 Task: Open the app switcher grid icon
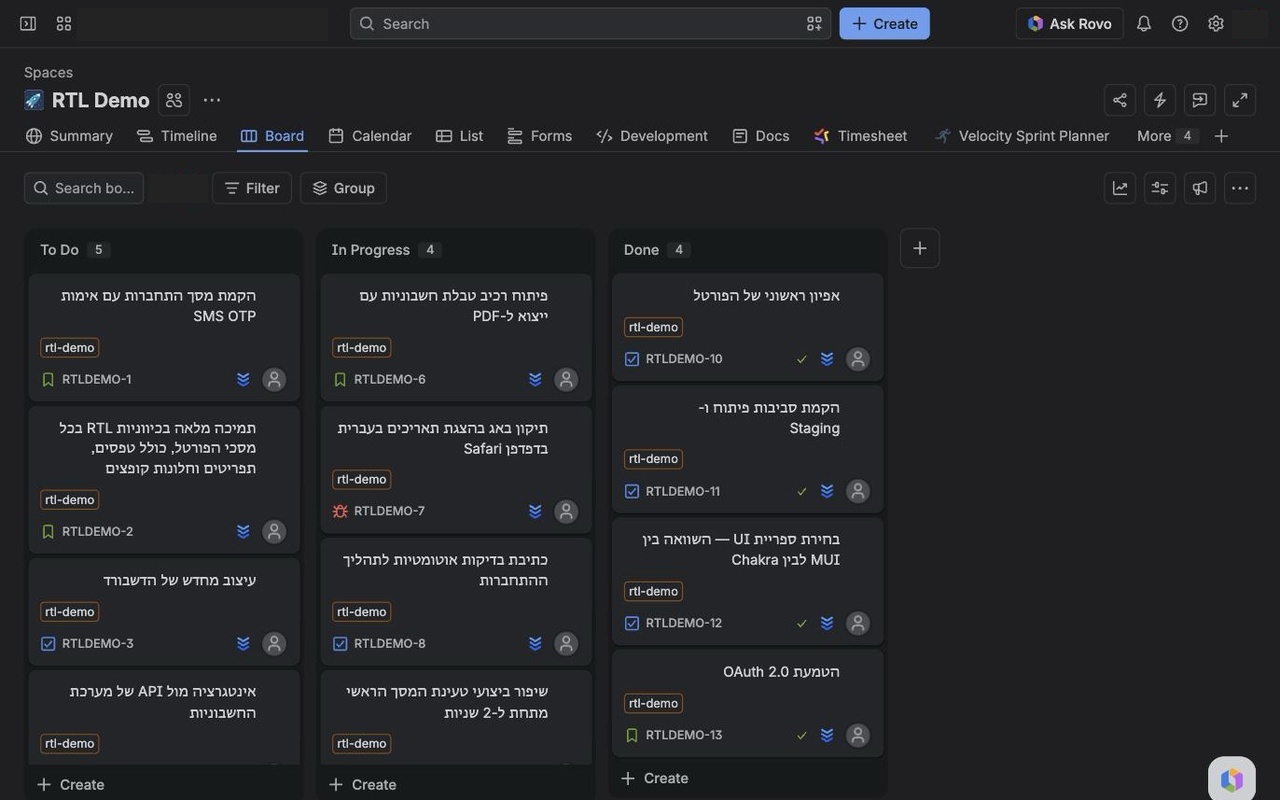click(x=64, y=23)
